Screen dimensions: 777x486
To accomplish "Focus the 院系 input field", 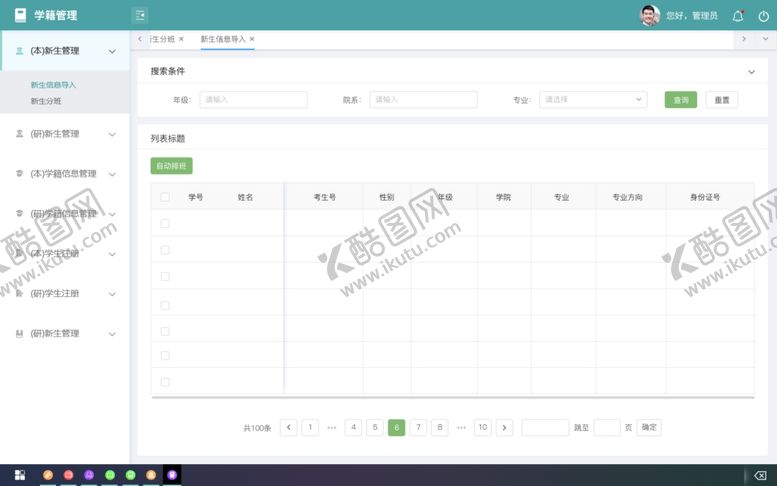I will click(423, 100).
